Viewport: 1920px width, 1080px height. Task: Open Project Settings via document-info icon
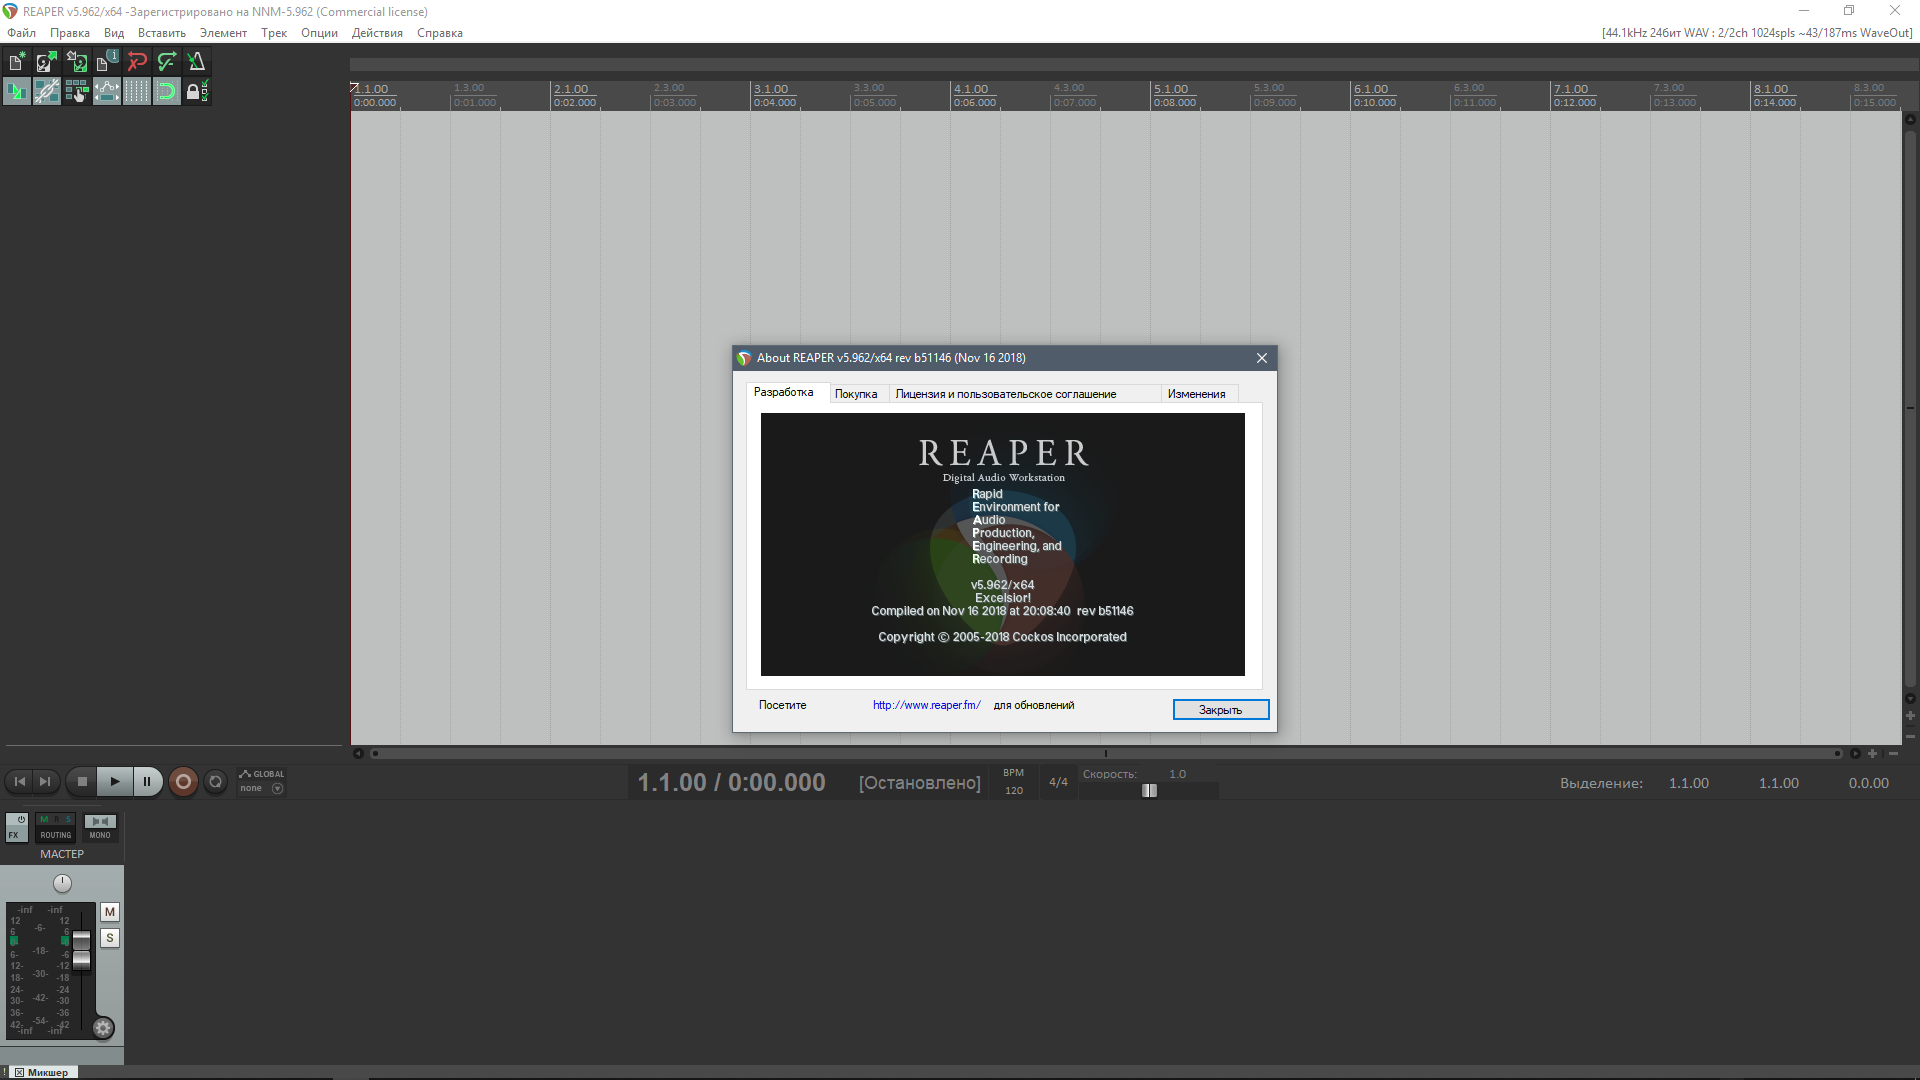(107, 62)
